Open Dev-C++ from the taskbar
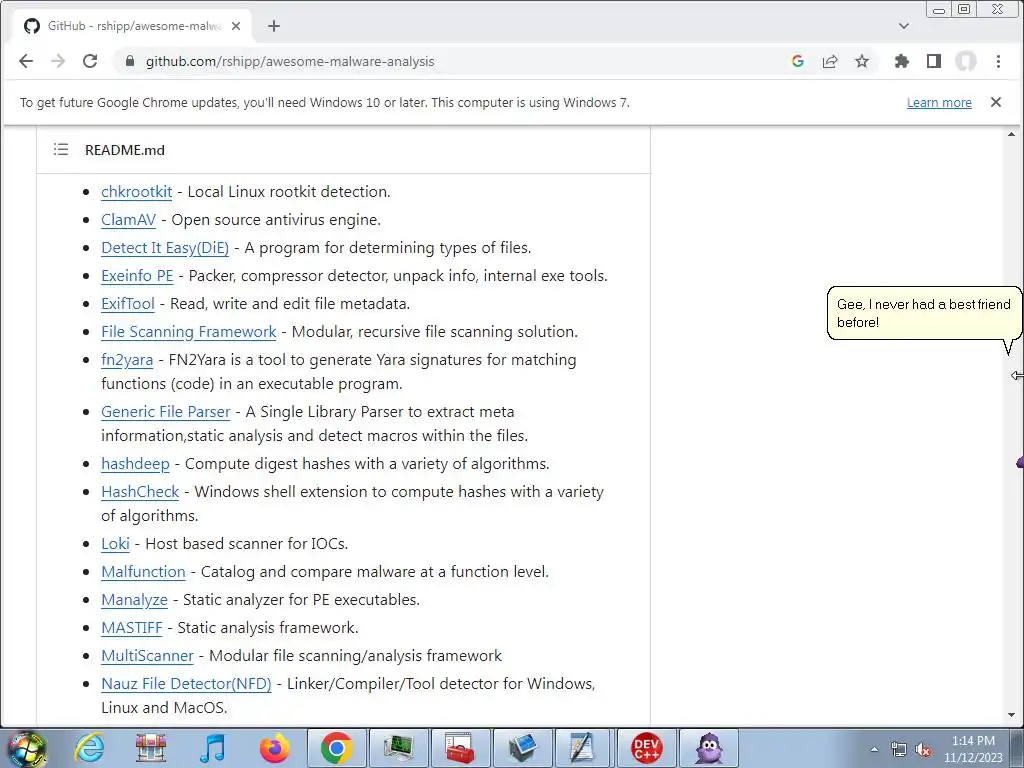 [647, 748]
